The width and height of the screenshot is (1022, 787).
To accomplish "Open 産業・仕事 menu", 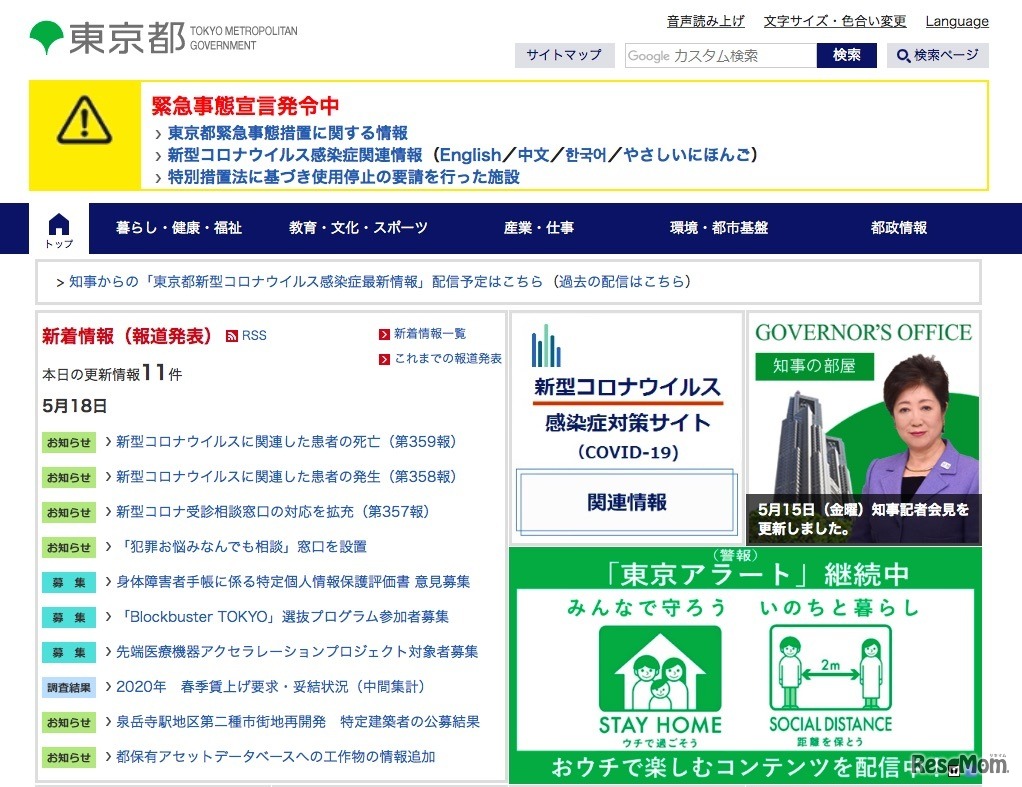I will 538,228.
